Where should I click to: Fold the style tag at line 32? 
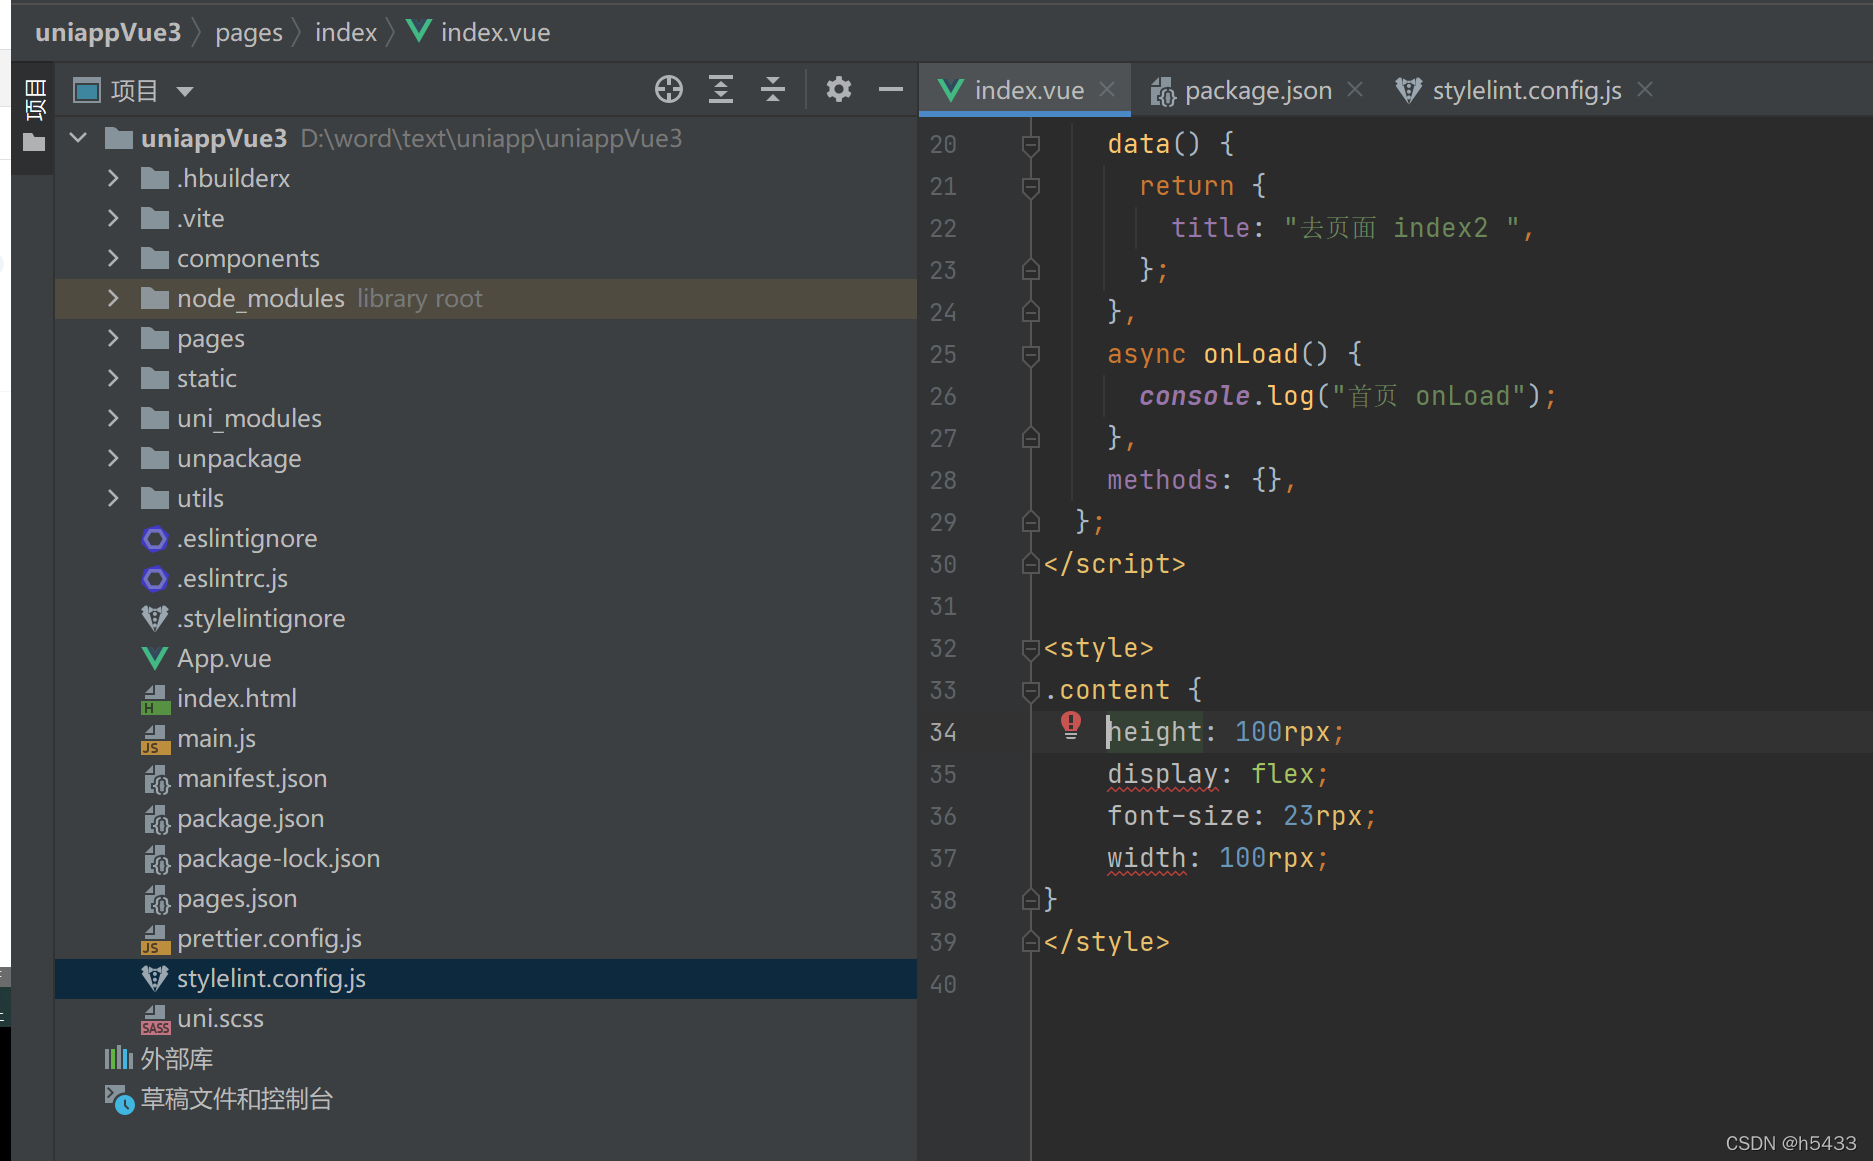[x=1031, y=649]
